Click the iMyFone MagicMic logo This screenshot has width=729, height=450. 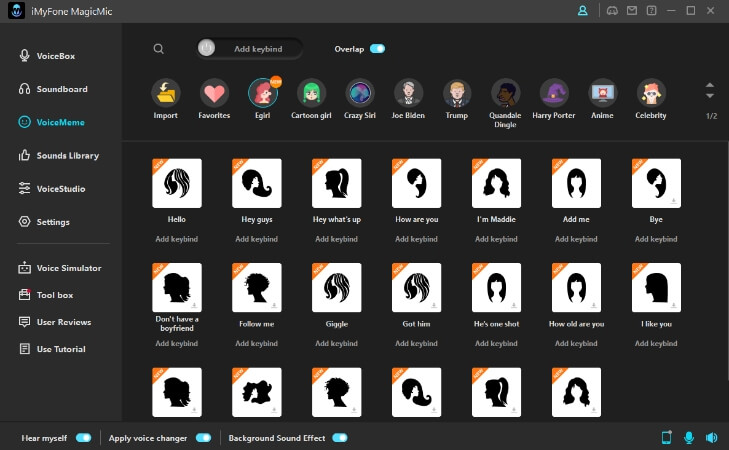point(17,11)
